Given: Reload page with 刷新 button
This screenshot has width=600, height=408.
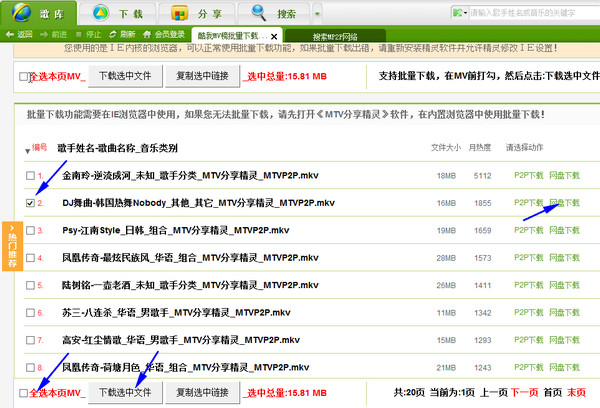Looking at the screenshot, I should point(122,34).
